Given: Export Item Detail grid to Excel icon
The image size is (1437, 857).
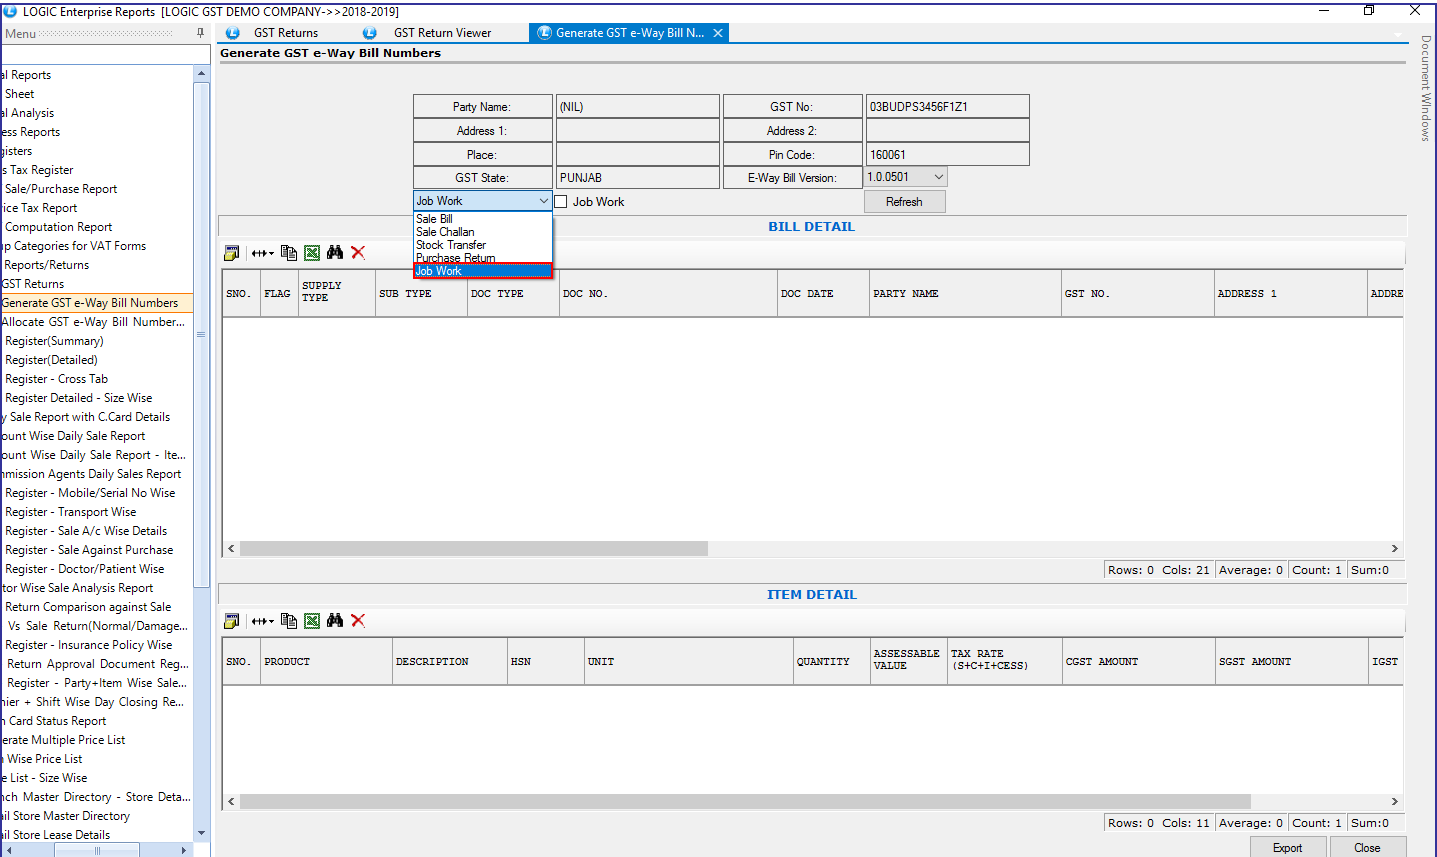Looking at the screenshot, I should coord(312,621).
